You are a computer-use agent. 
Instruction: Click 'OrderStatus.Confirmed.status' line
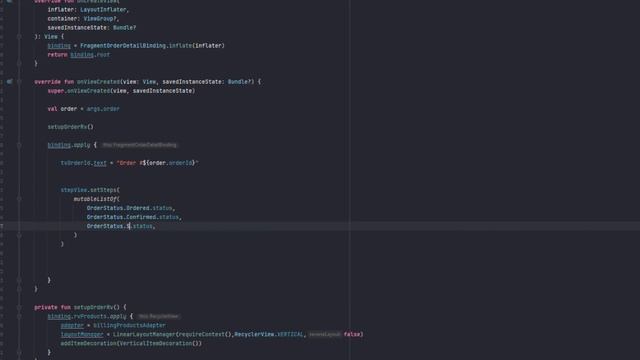click(134, 217)
